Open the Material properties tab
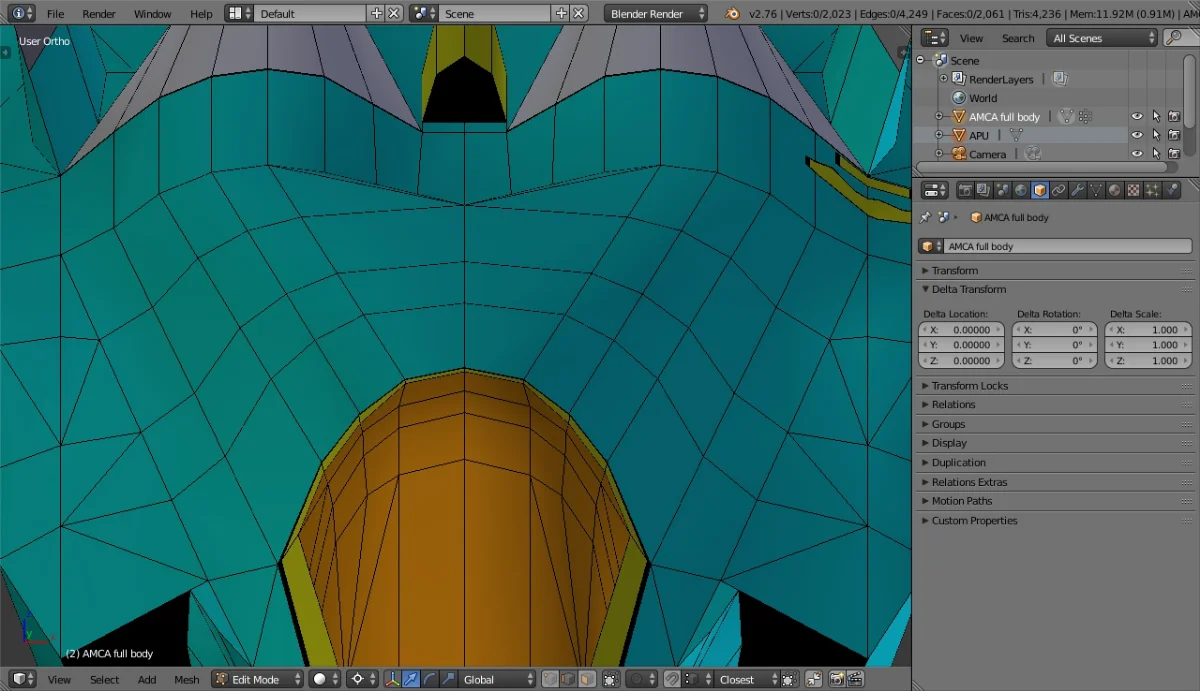The image size is (1200, 691). point(1115,190)
